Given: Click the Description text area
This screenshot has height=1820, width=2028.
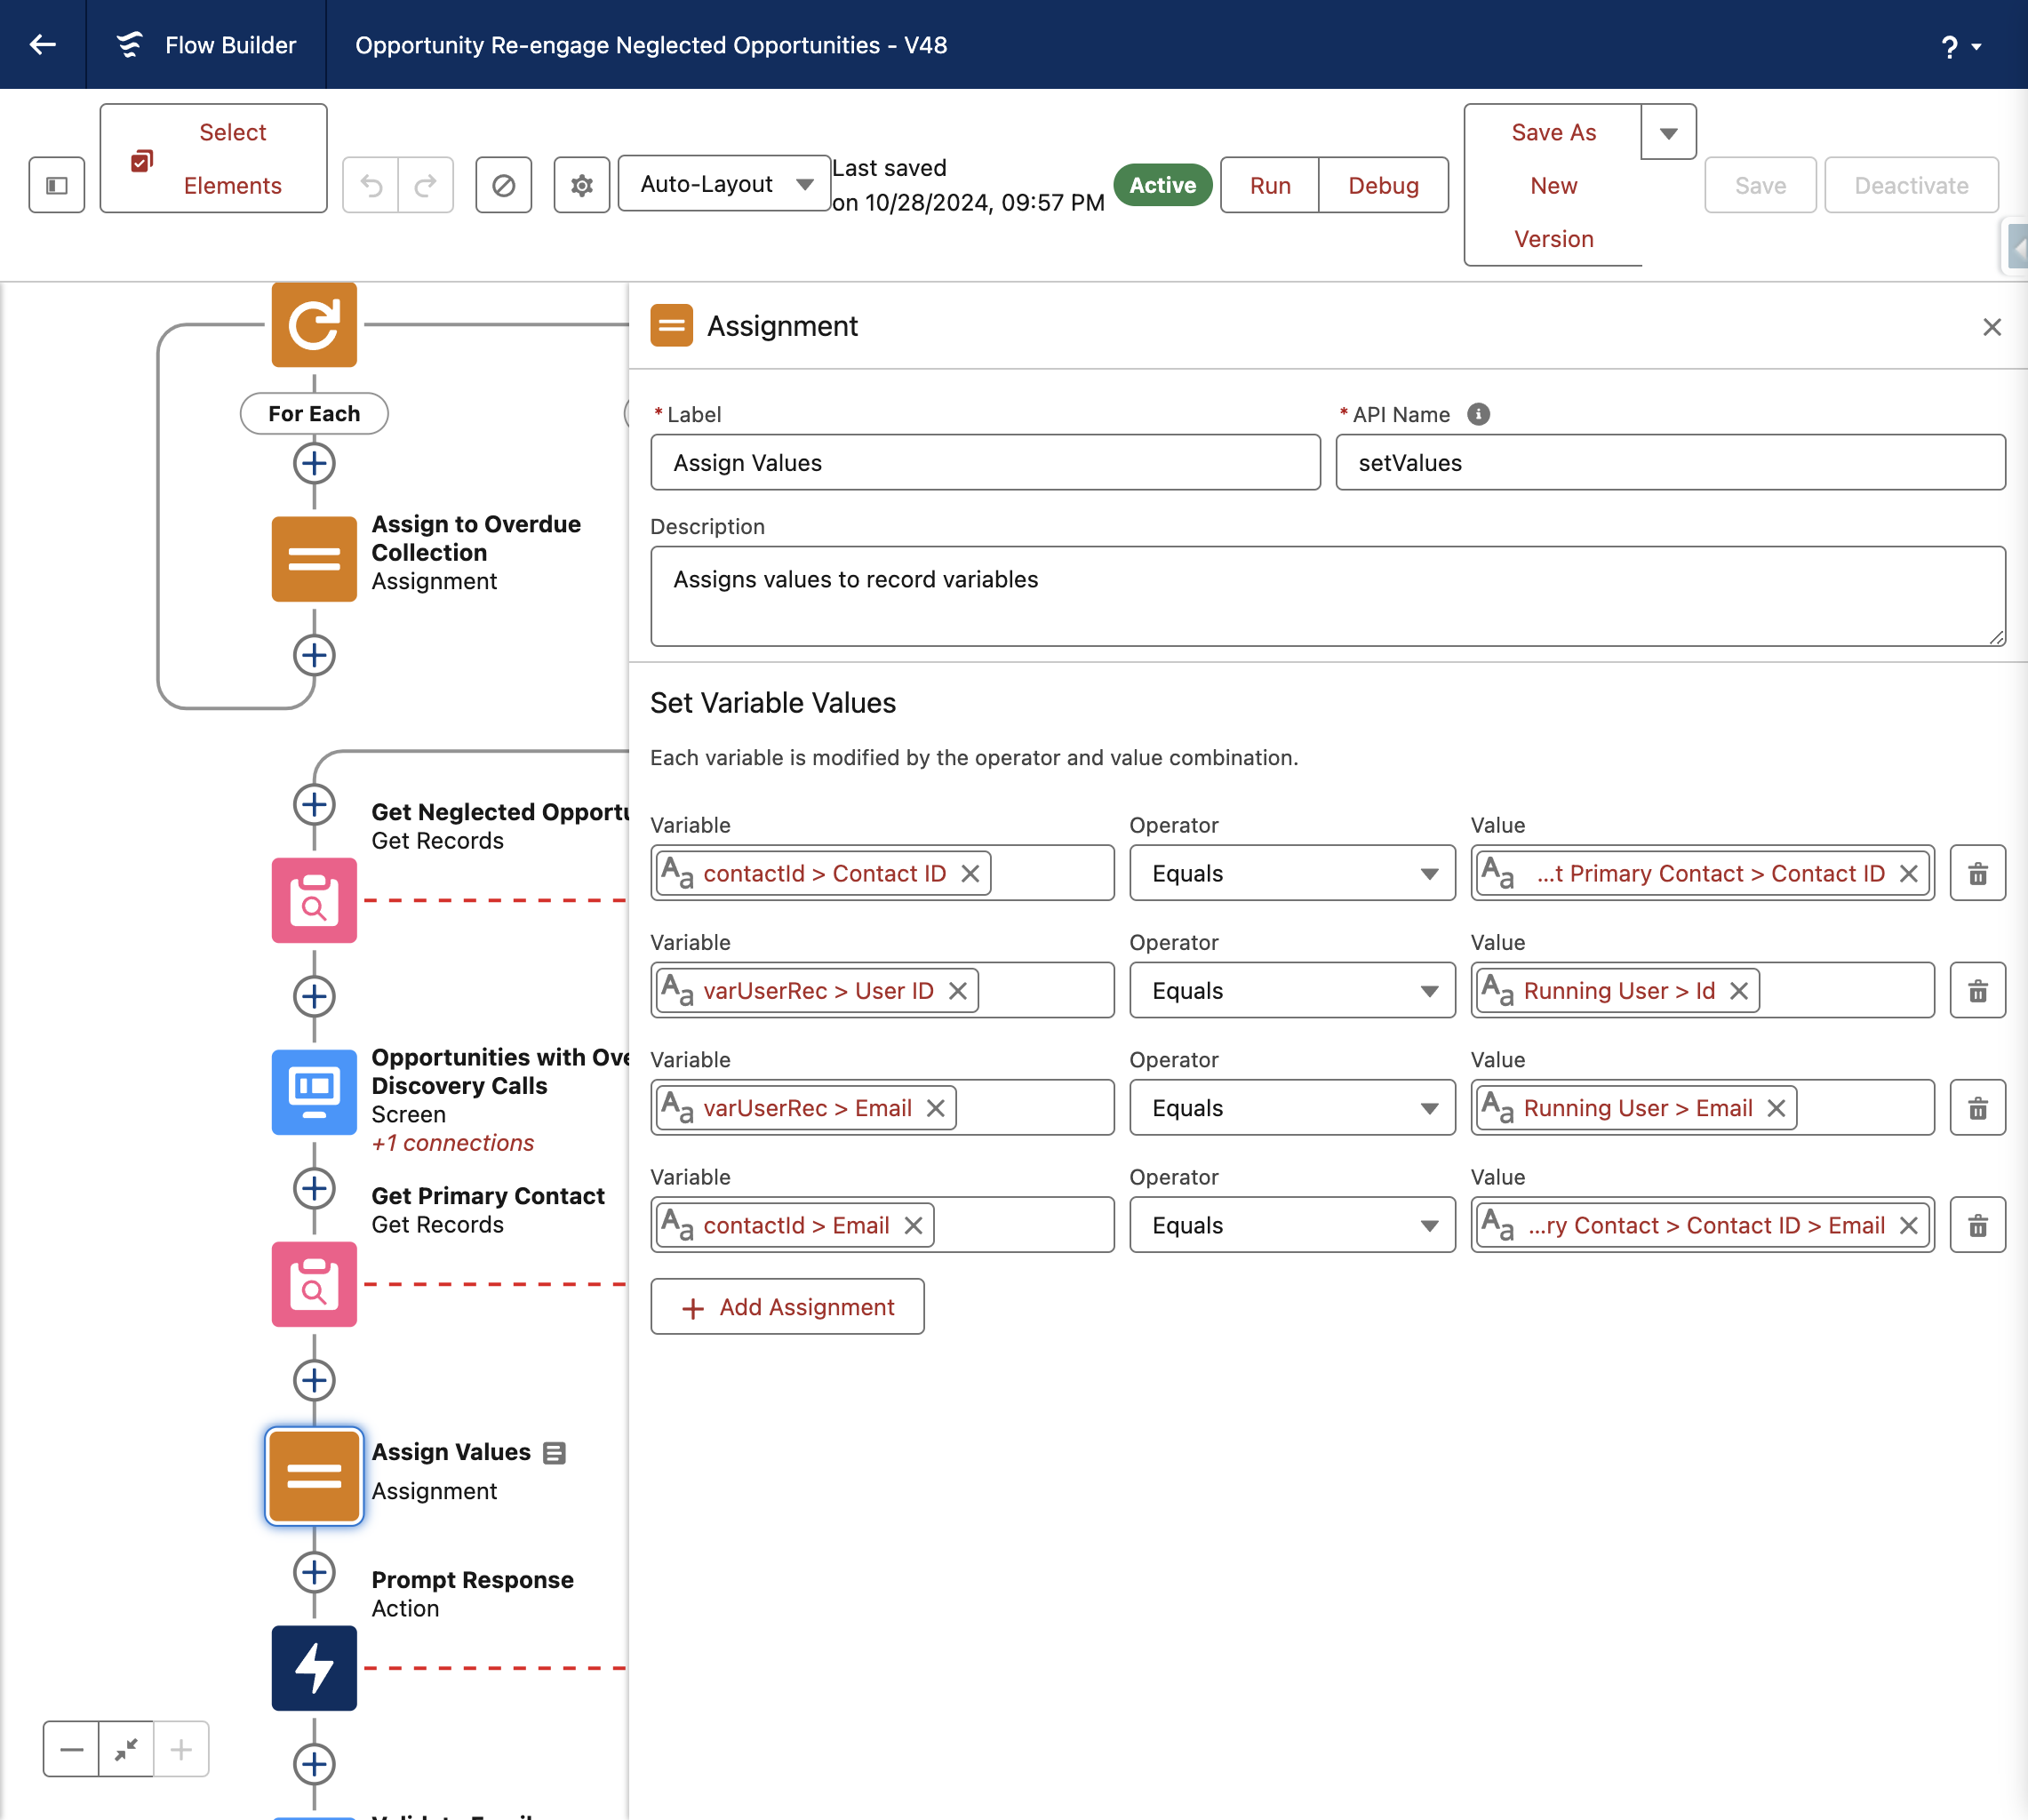Looking at the screenshot, I should [x=1328, y=596].
